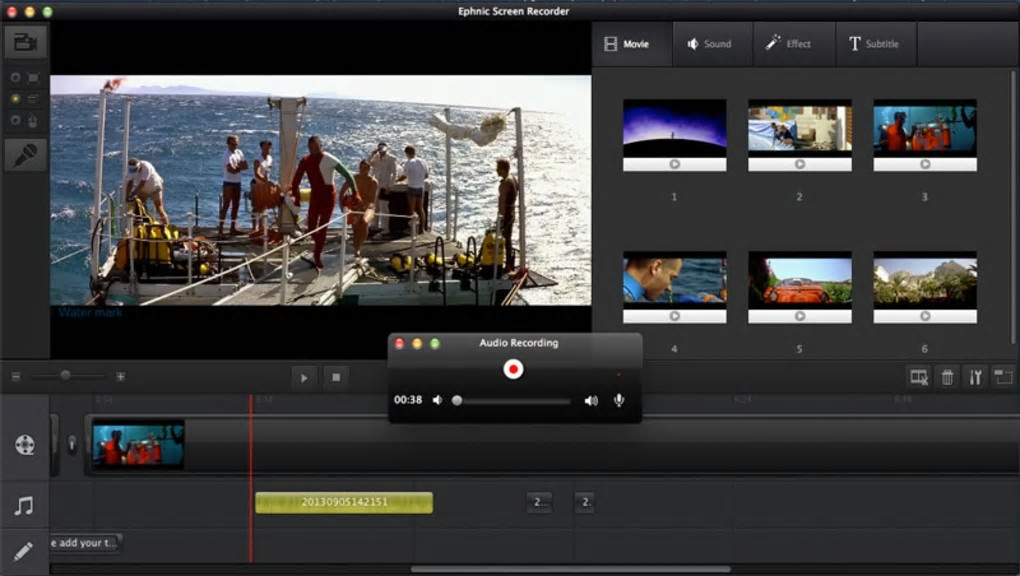Click the microphone icon in Audio Recording
The height and width of the screenshot is (576, 1020).
[x=619, y=400]
